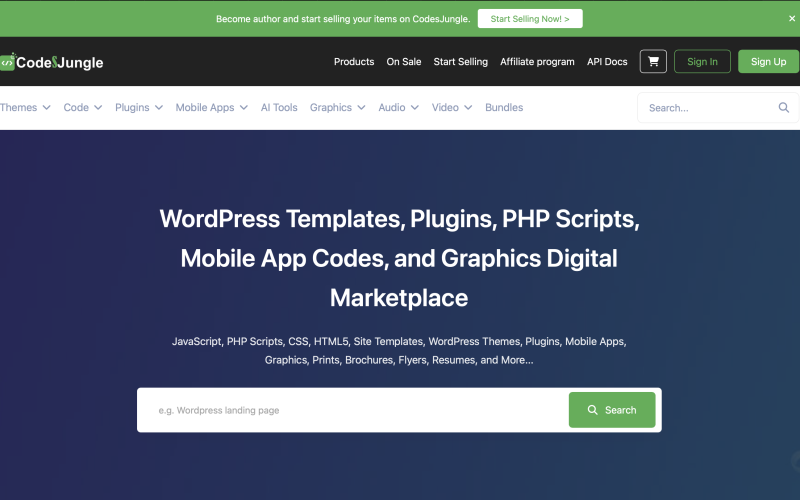Click the green Search button in hero
800x500 pixels.
click(x=612, y=410)
